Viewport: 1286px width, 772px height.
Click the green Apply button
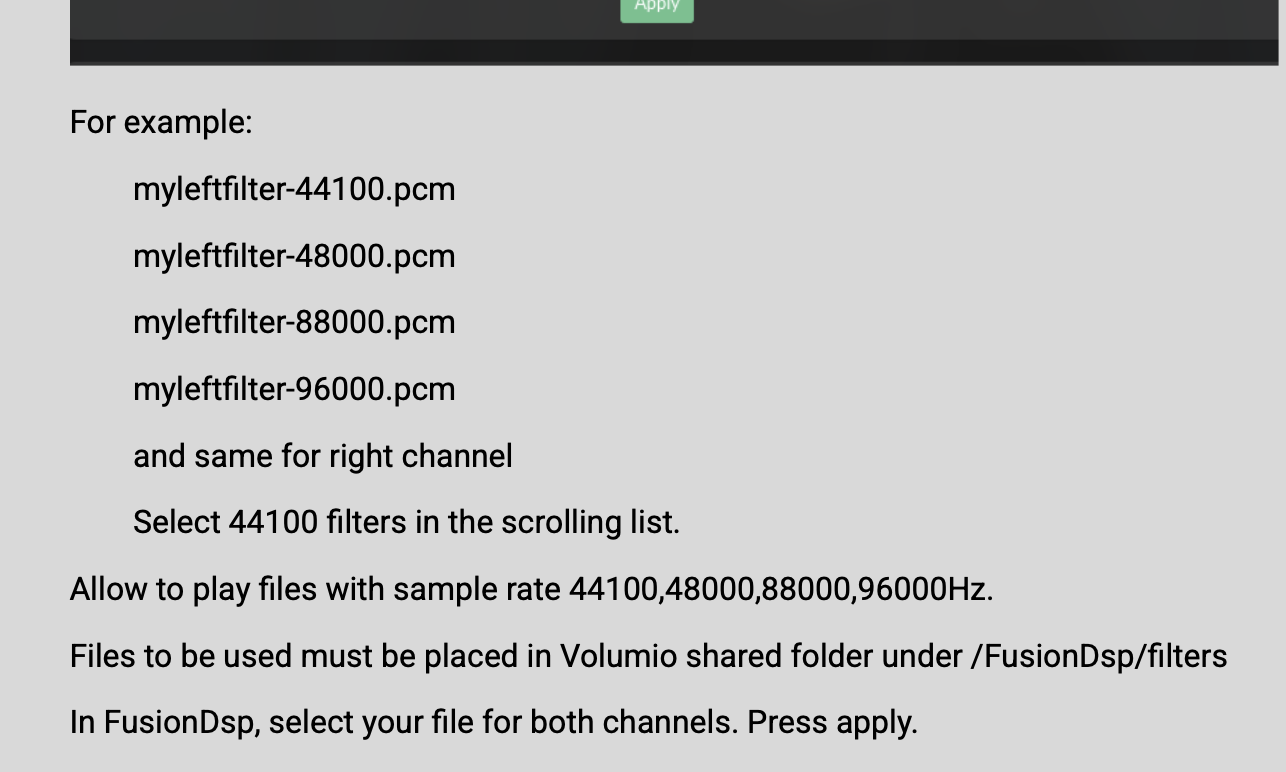[x=657, y=8]
